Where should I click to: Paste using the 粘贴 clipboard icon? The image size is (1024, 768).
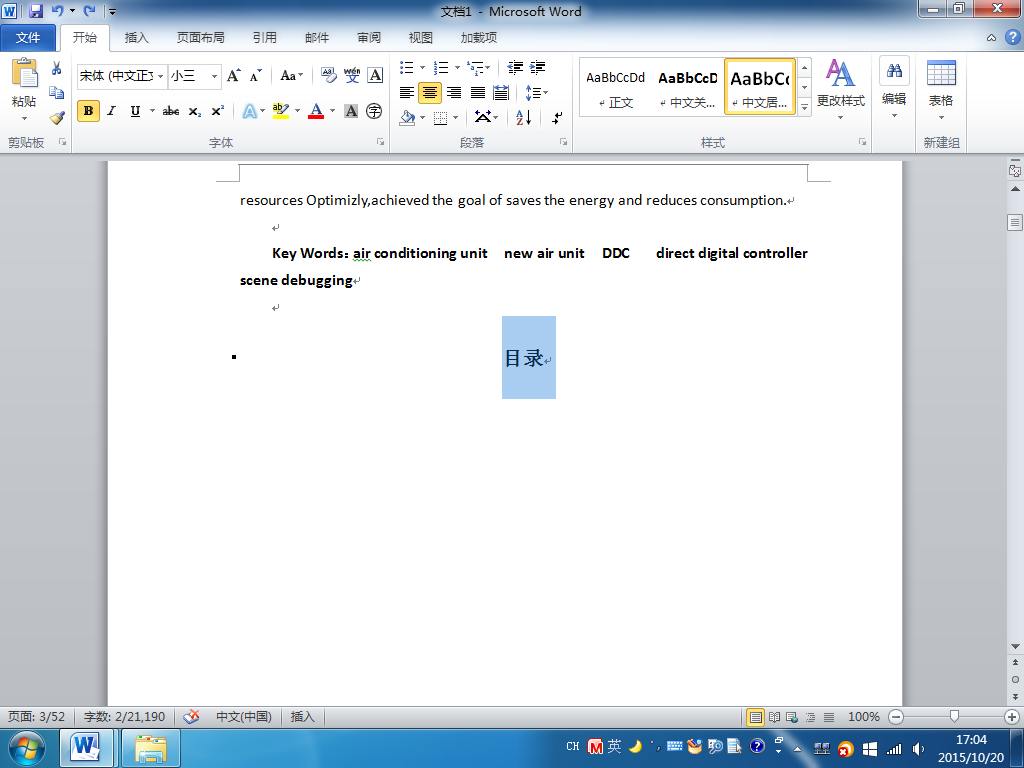(24, 73)
